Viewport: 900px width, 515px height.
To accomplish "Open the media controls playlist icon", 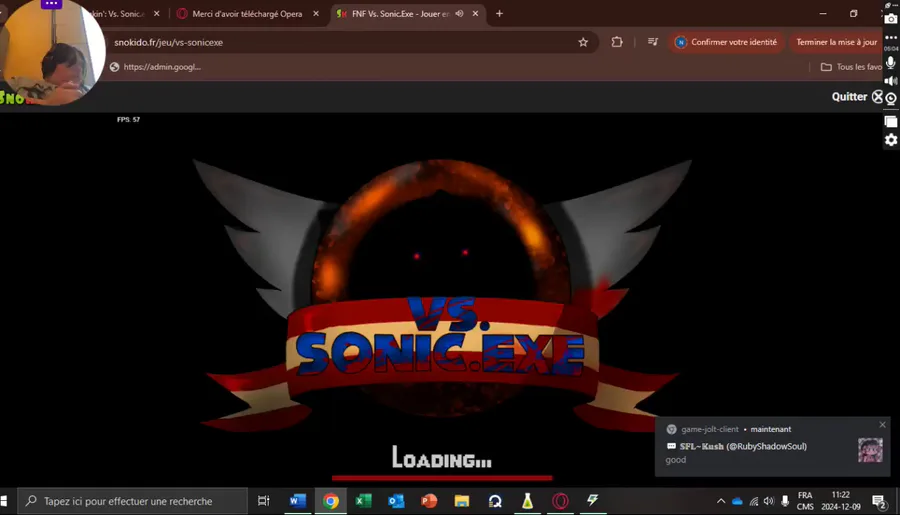I will (x=653, y=42).
